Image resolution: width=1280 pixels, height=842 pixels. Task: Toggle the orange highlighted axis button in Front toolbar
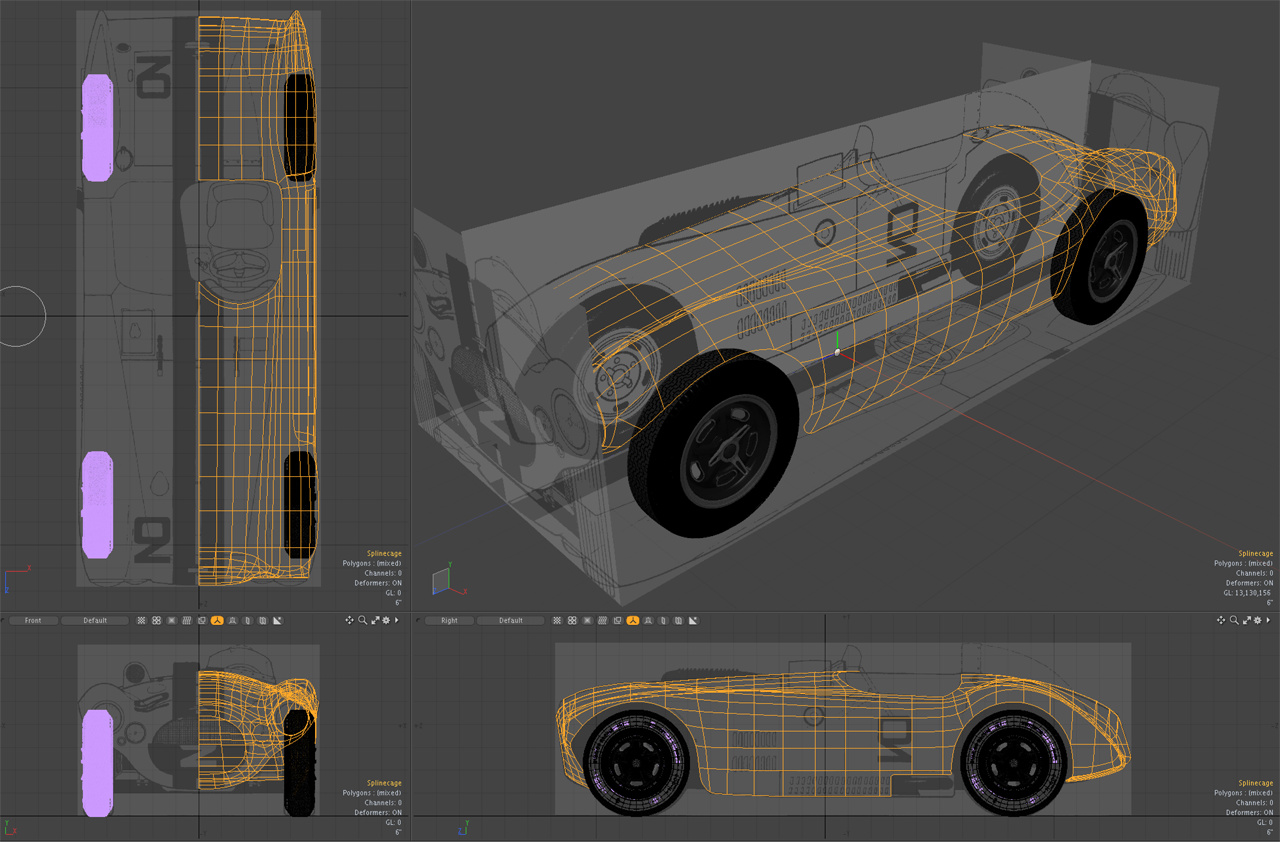point(217,620)
